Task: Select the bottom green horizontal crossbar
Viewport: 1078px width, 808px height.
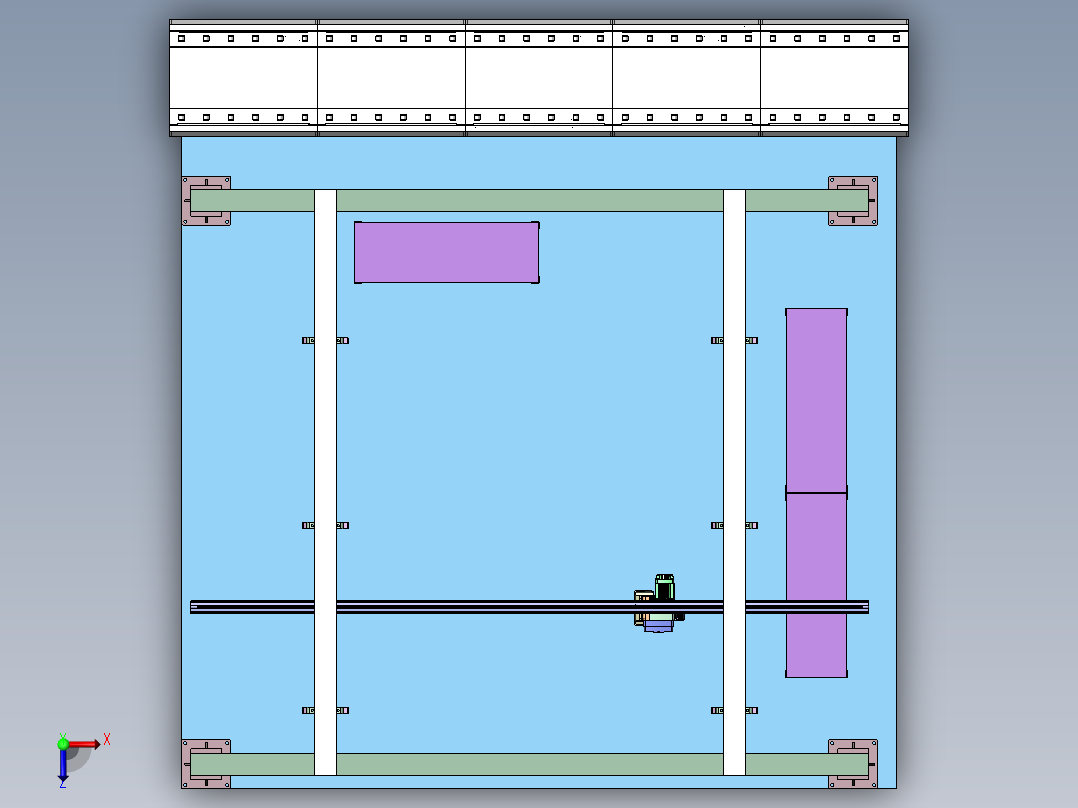Action: click(529, 764)
